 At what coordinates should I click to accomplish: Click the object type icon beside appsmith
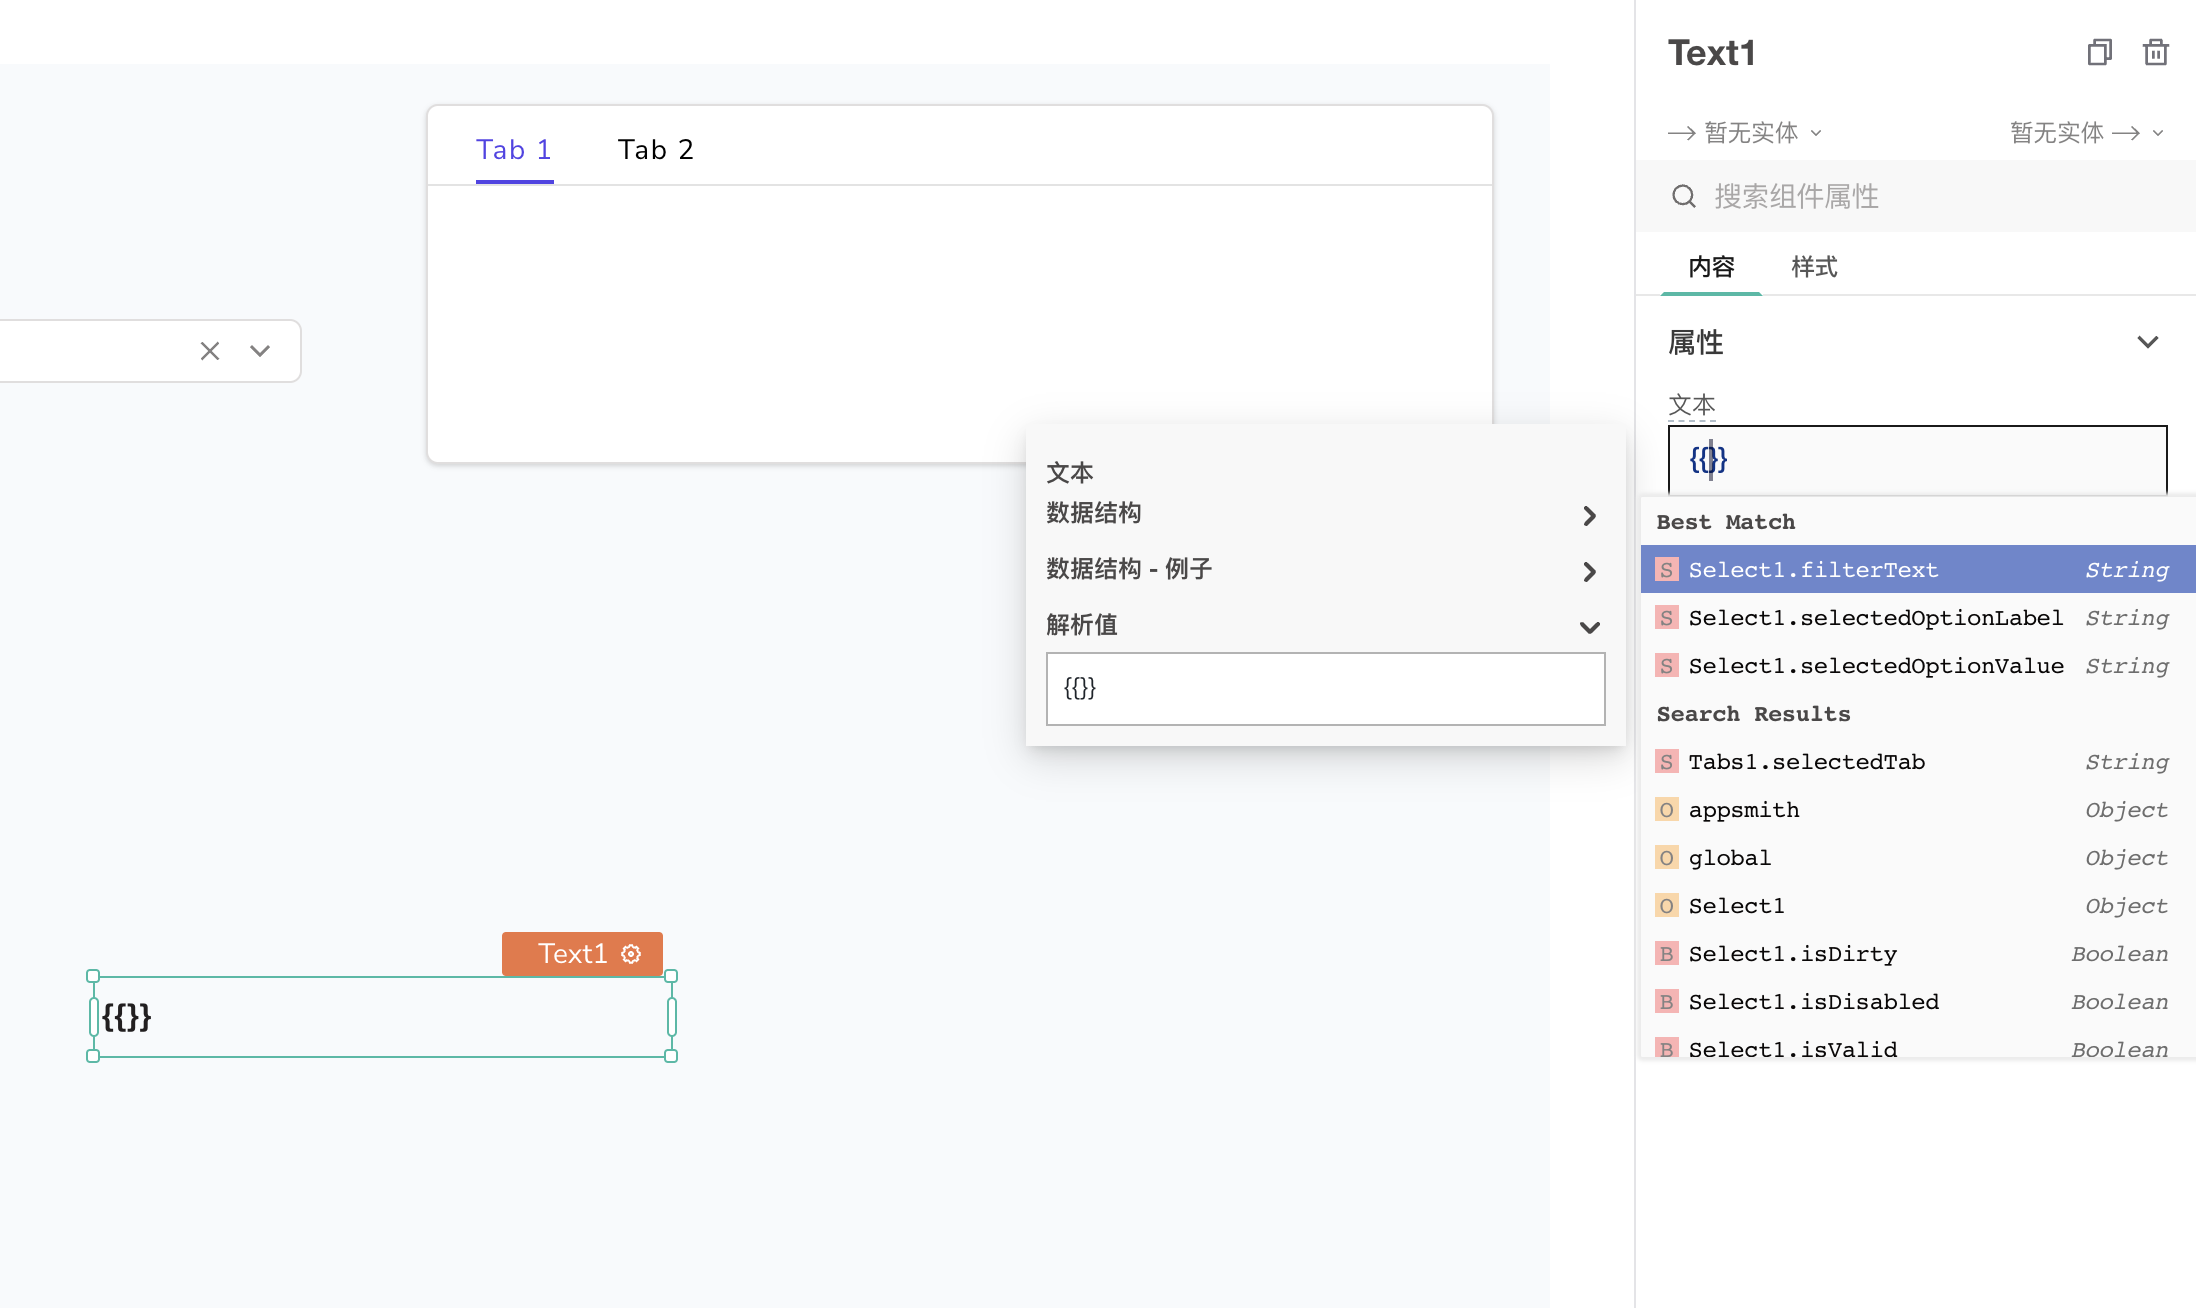click(x=1666, y=810)
